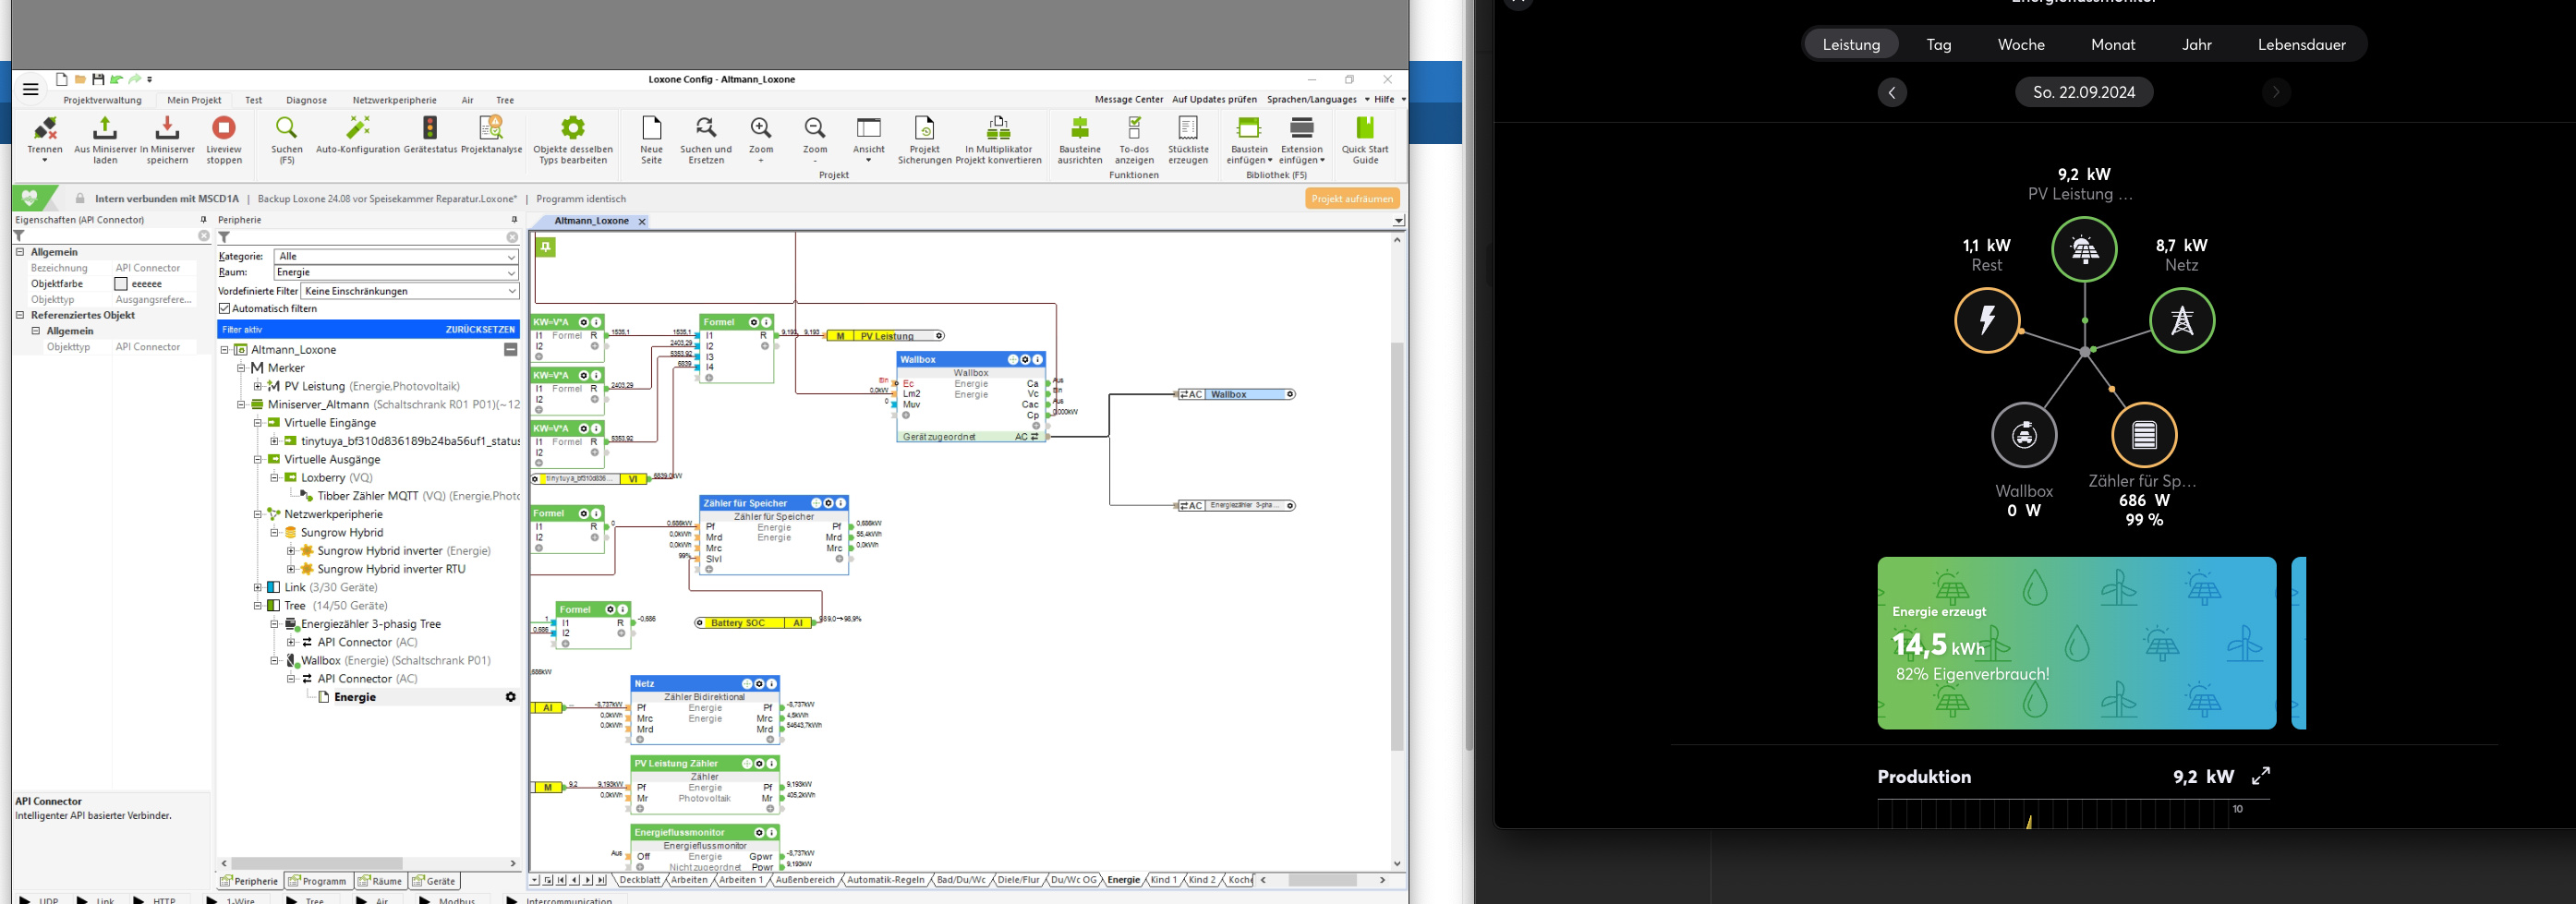Click the Projektanalyse icon
This screenshot has width=2576, height=904.
[491, 128]
